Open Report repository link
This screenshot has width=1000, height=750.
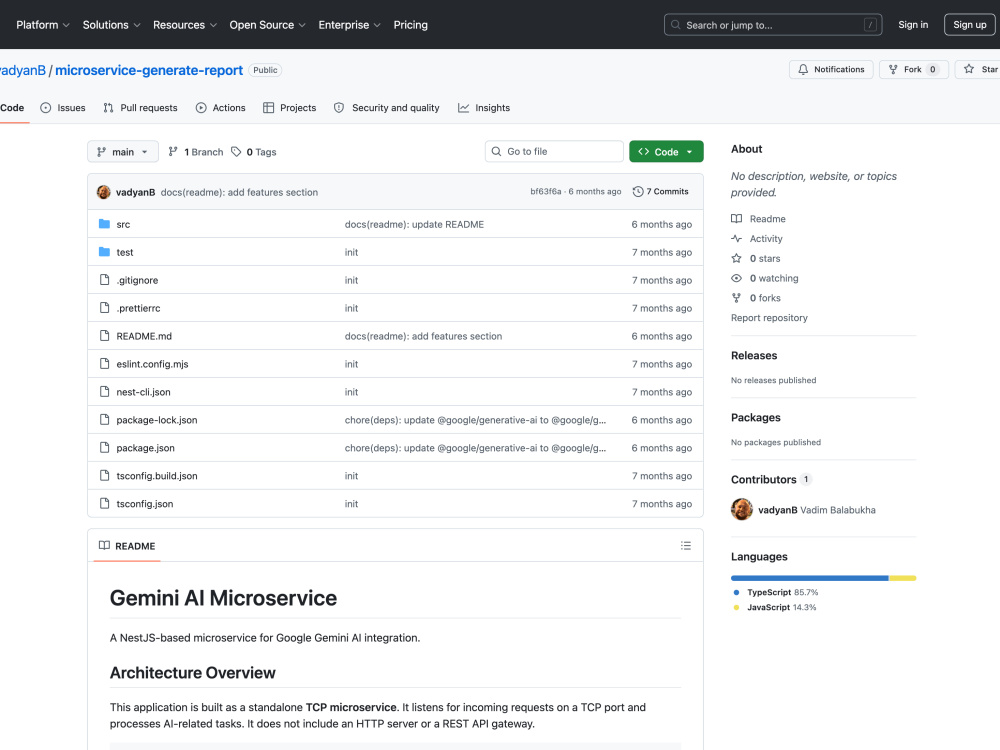pyautogui.click(x=769, y=318)
